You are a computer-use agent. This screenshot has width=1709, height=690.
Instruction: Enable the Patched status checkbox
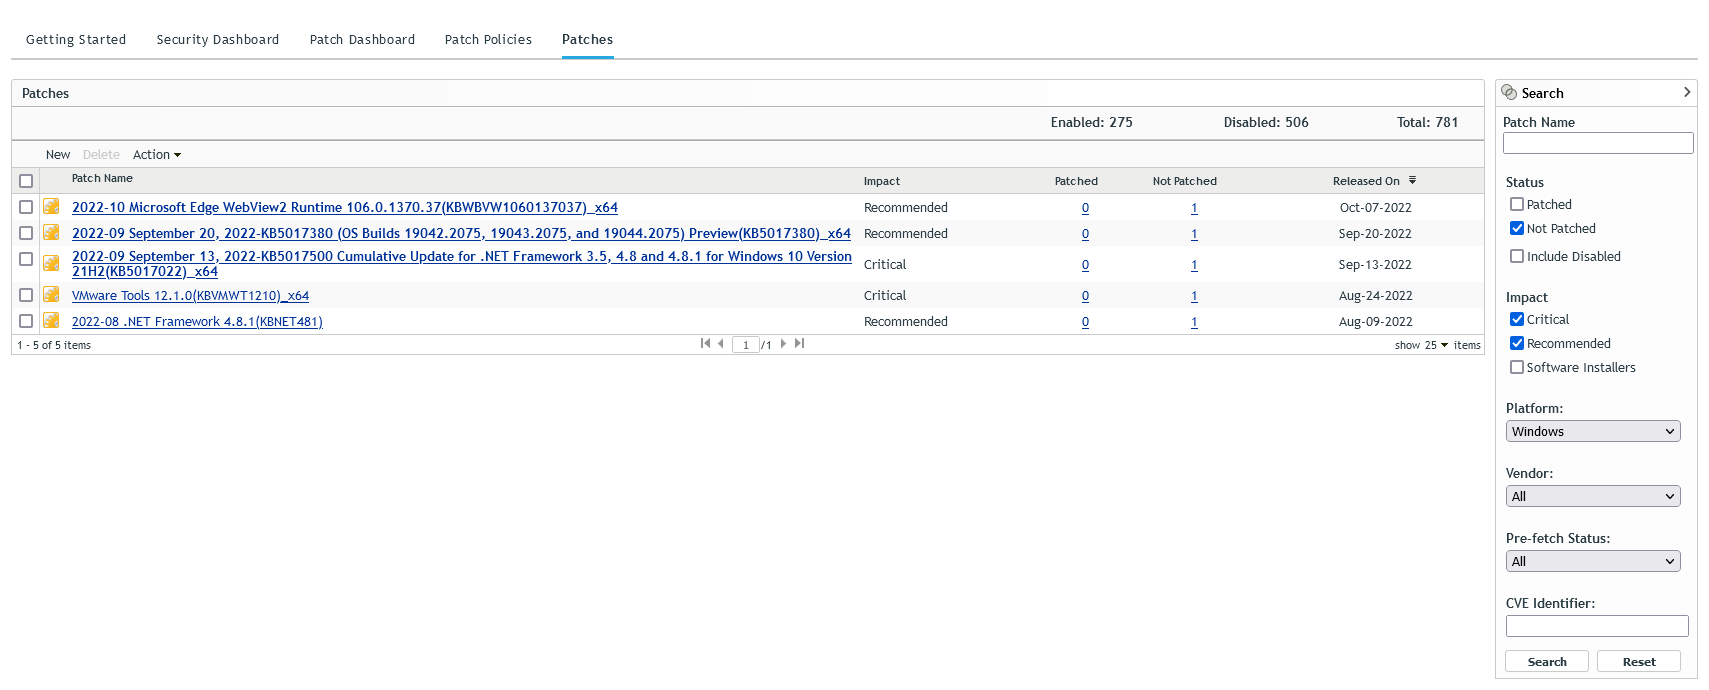tap(1517, 204)
